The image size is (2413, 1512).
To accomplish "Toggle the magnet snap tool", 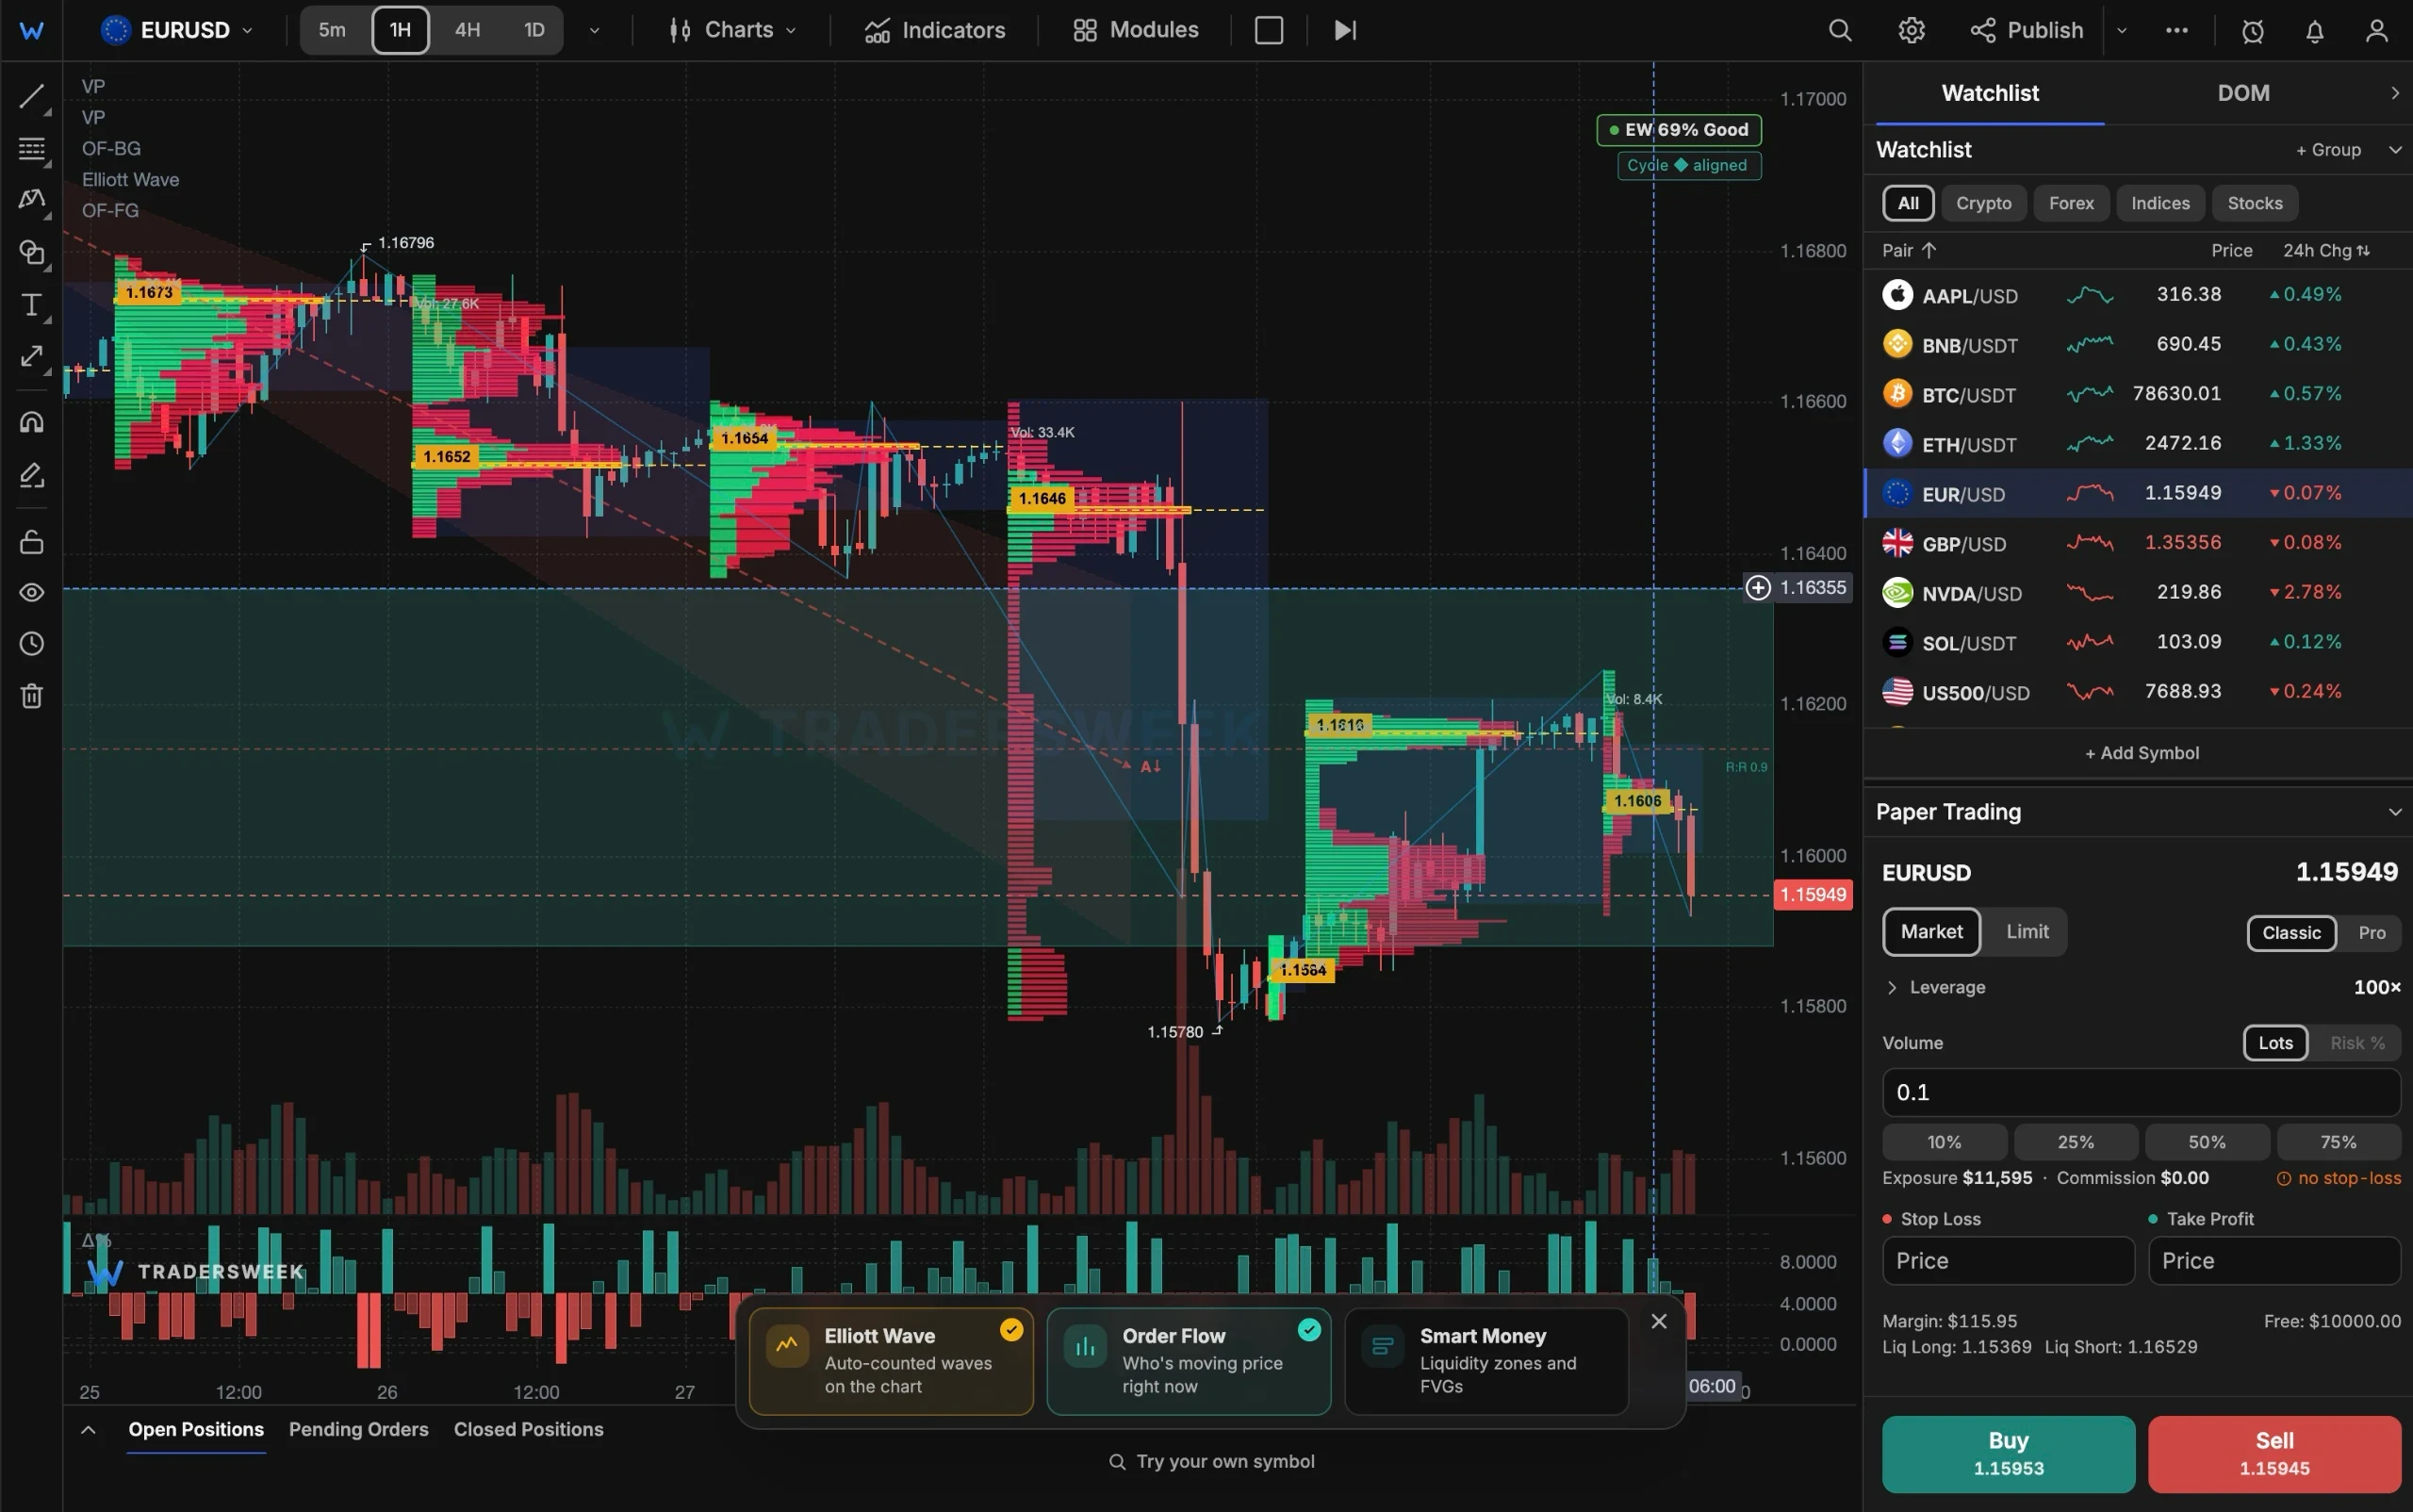I will pyautogui.click(x=31, y=422).
